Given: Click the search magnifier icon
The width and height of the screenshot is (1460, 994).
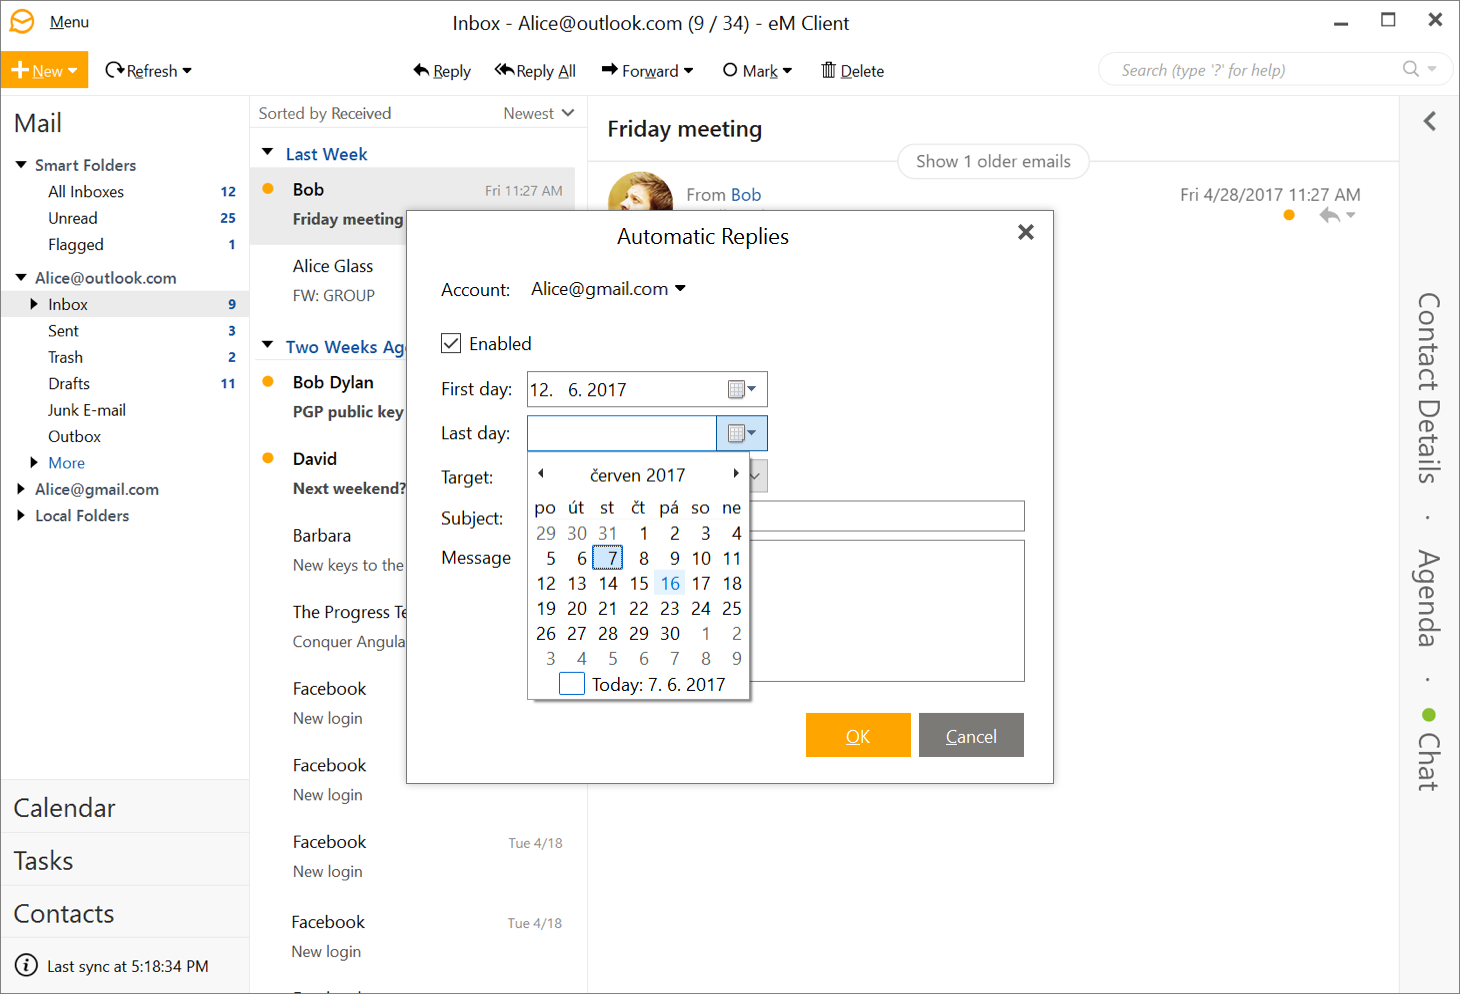Looking at the screenshot, I should [x=1411, y=69].
